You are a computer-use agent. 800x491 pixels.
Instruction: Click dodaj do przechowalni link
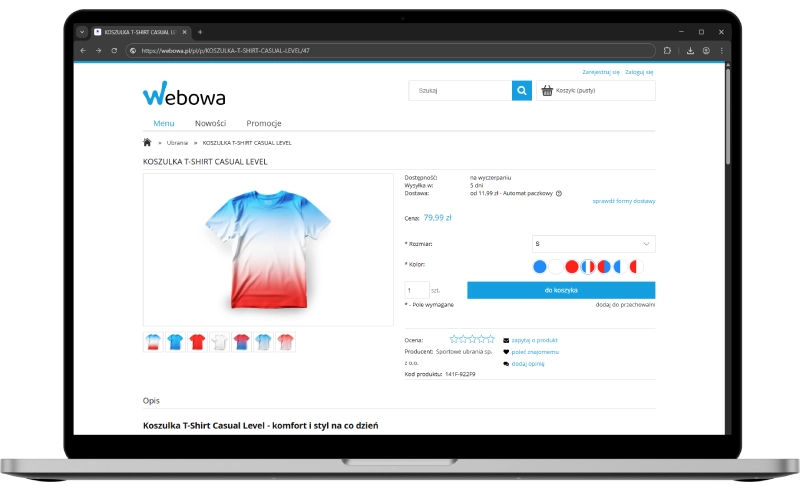(x=625, y=305)
